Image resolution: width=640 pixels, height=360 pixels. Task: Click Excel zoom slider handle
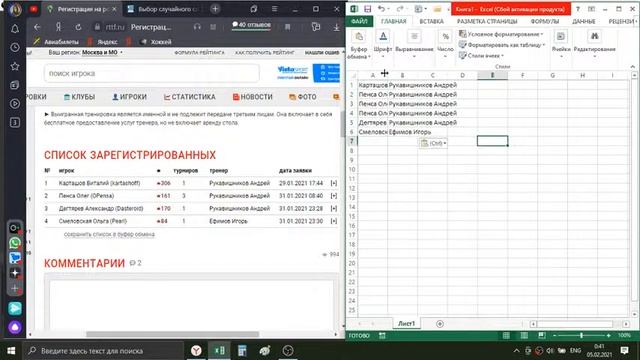(x=581, y=336)
